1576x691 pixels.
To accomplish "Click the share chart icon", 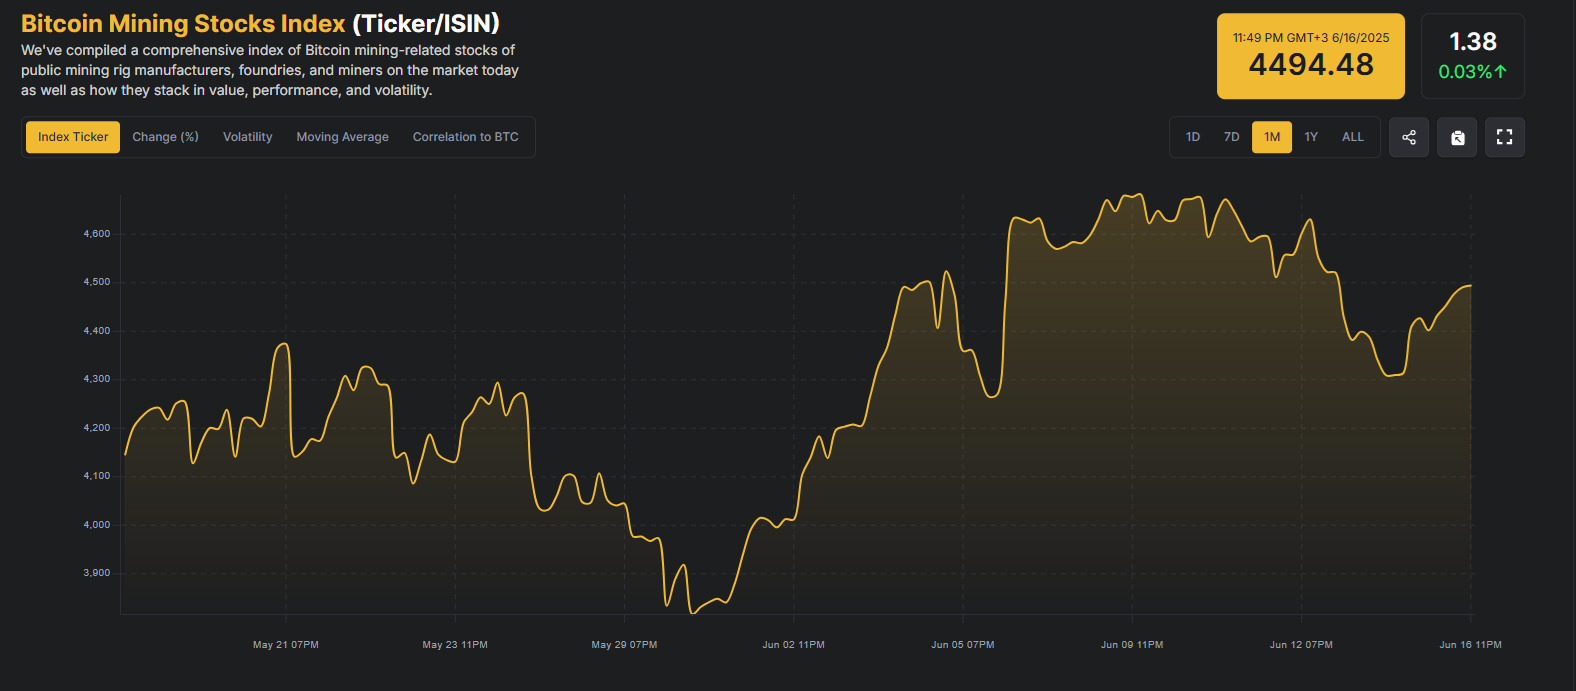I will tap(1409, 137).
